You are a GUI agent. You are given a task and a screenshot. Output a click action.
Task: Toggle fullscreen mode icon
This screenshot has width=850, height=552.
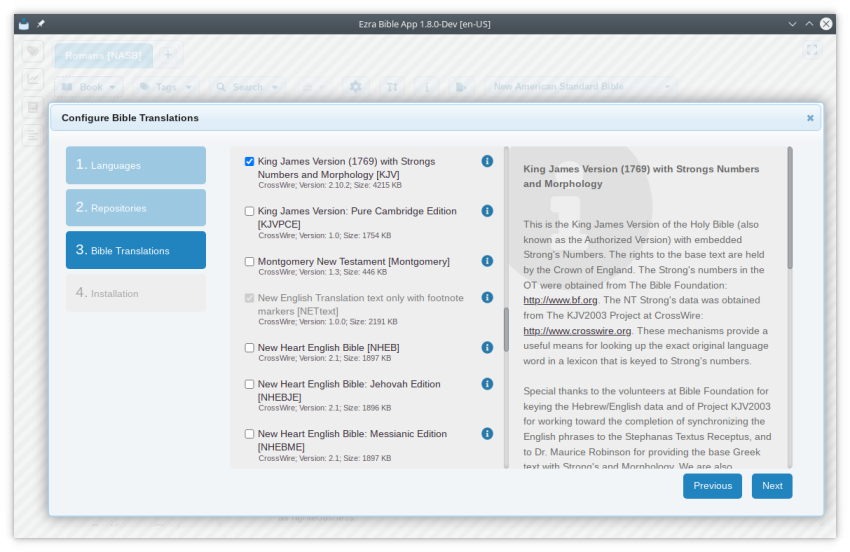tap(812, 50)
